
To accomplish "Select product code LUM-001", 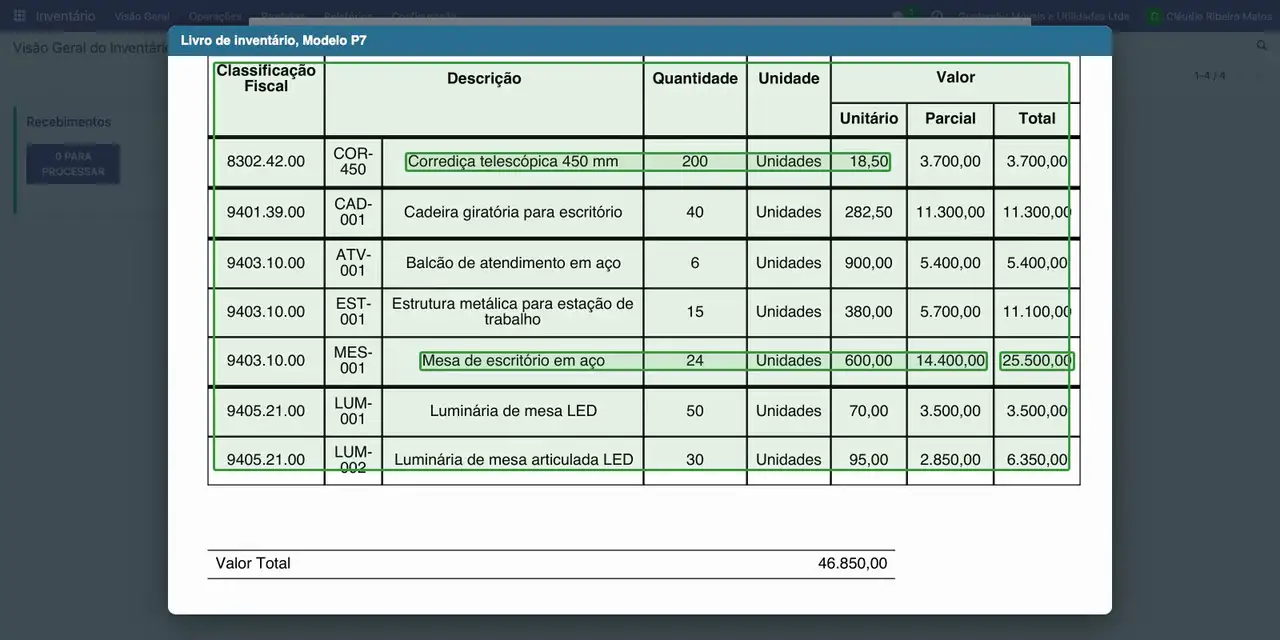I will [x=353, y=411].
